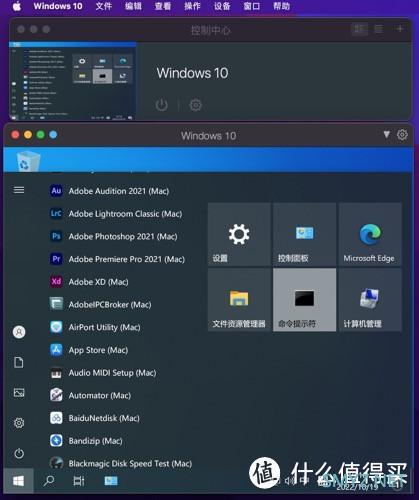Launch the Microsoft Edge tile
Screen dimensions: 419x500
point(370,234)
